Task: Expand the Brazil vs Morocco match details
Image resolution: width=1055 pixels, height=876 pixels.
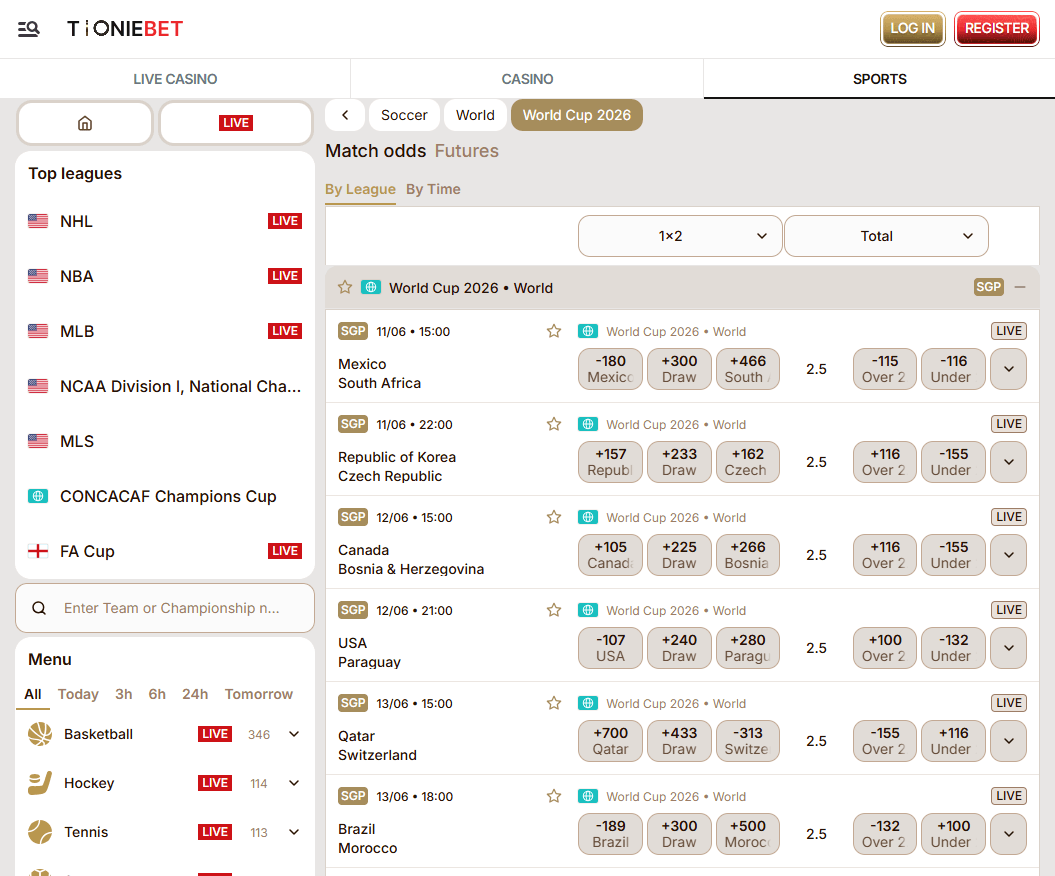Action: point(1008,834)
